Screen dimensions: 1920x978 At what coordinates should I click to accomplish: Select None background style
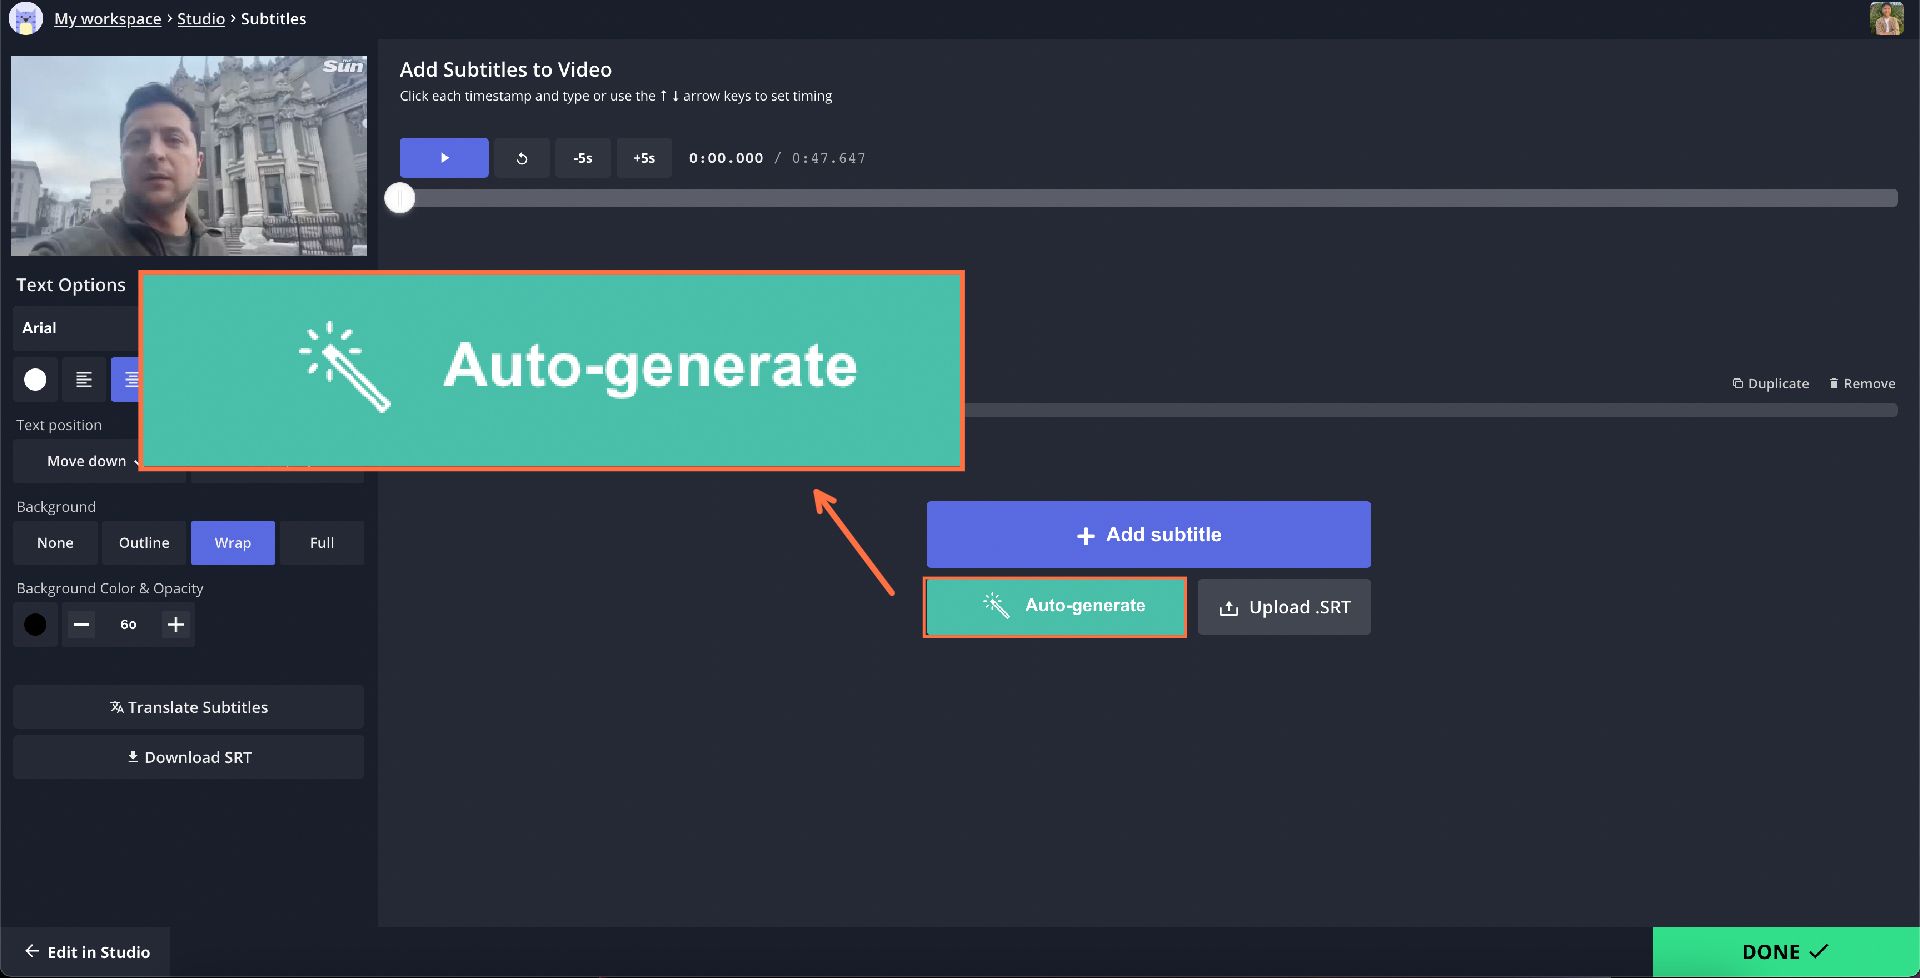(x=55, y=543)
